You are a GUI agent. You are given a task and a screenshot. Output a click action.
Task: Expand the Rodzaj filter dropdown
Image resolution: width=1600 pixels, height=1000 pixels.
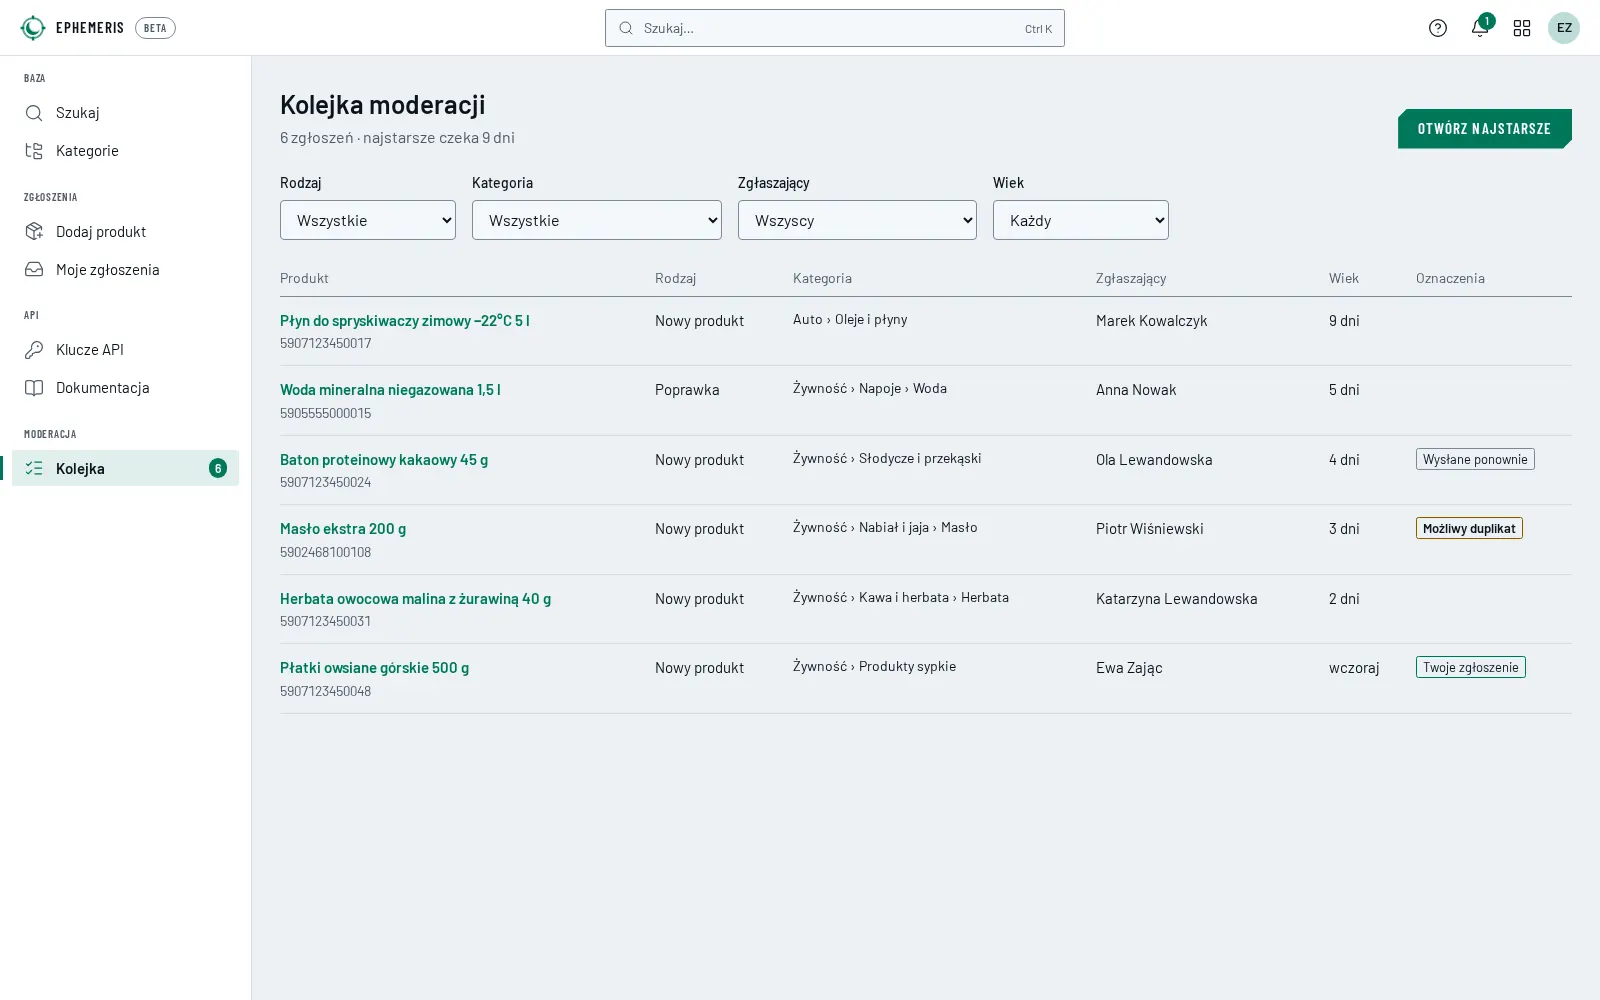[x=368, y=220]
